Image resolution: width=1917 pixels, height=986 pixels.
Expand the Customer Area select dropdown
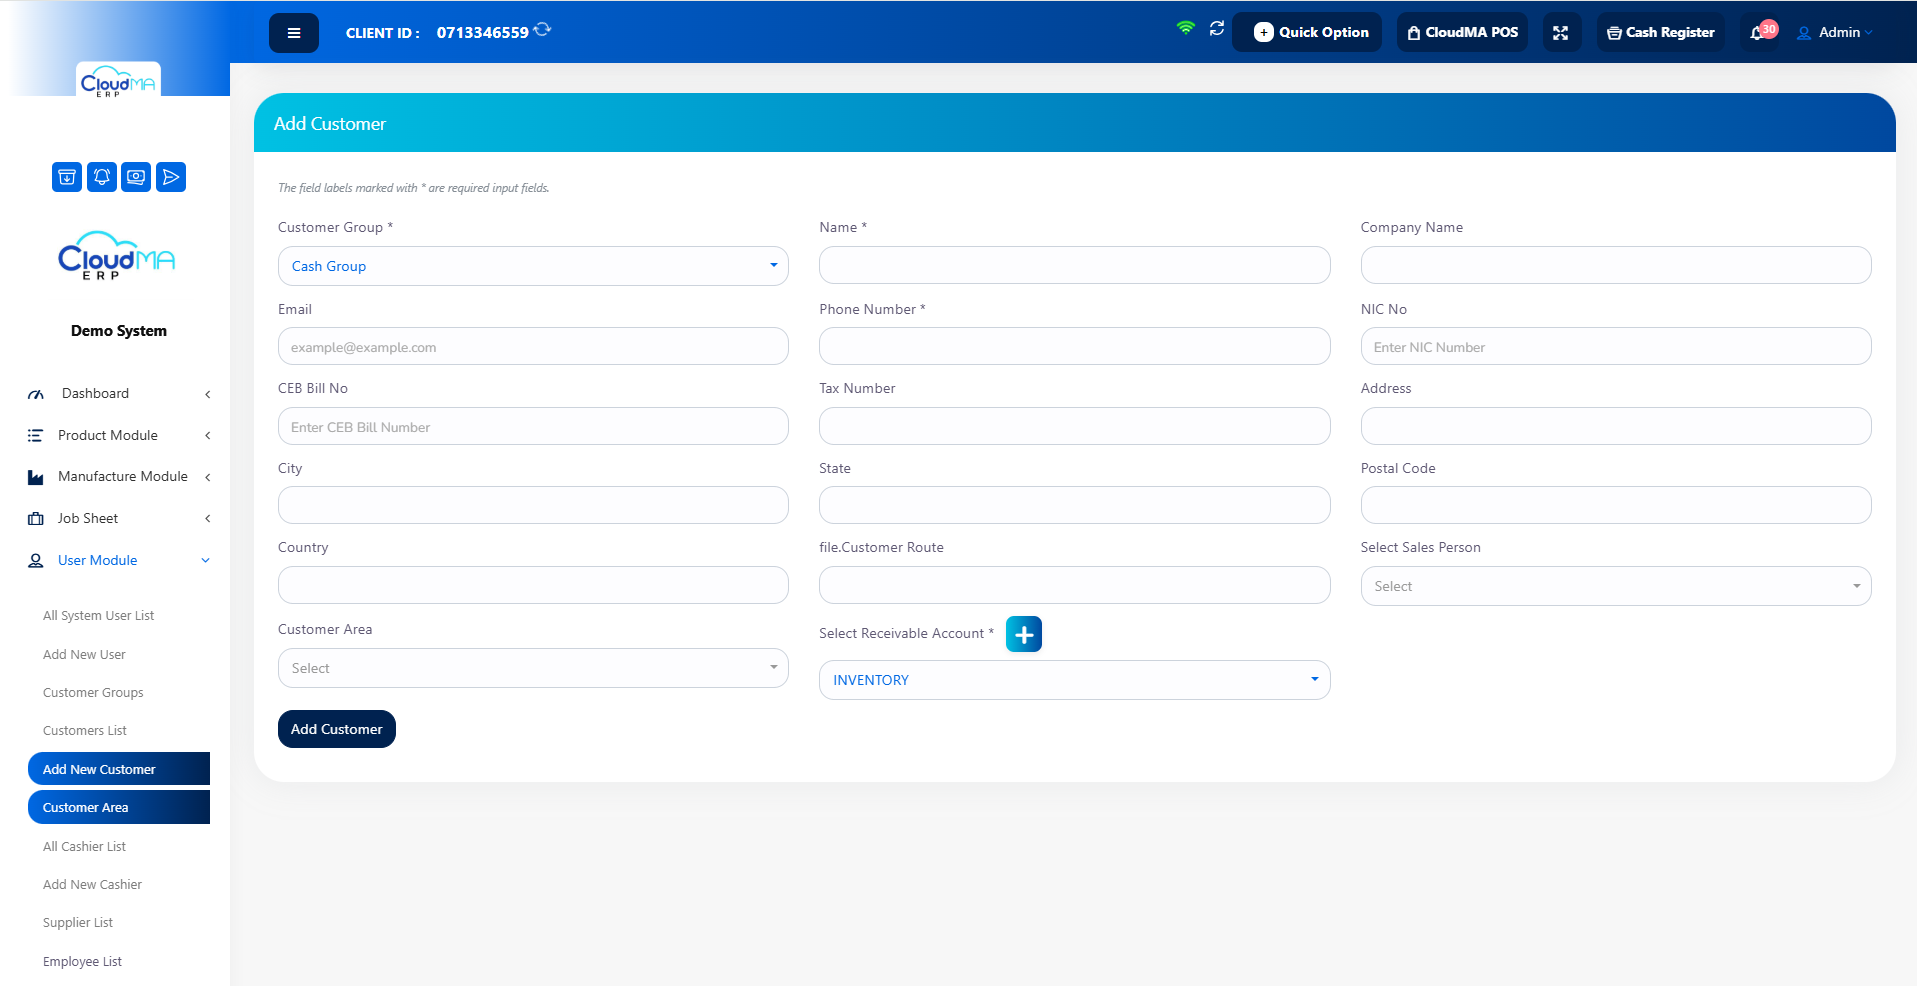(x=533, y=668)
